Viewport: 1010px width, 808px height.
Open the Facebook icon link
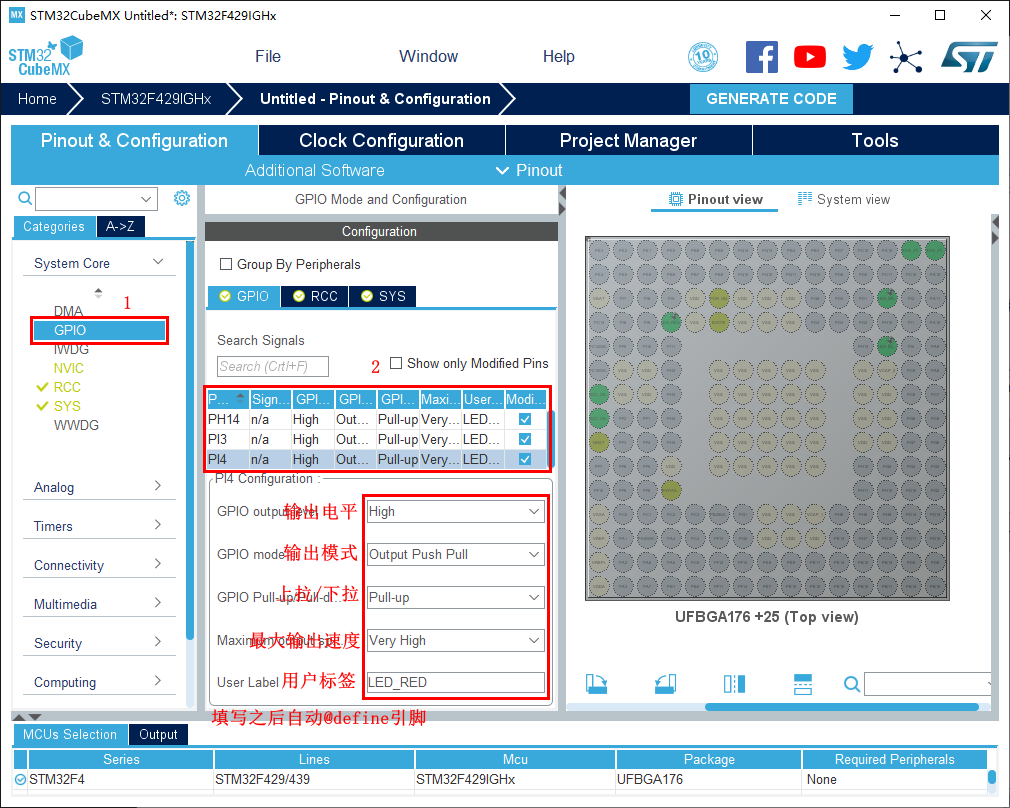(762, 57)
